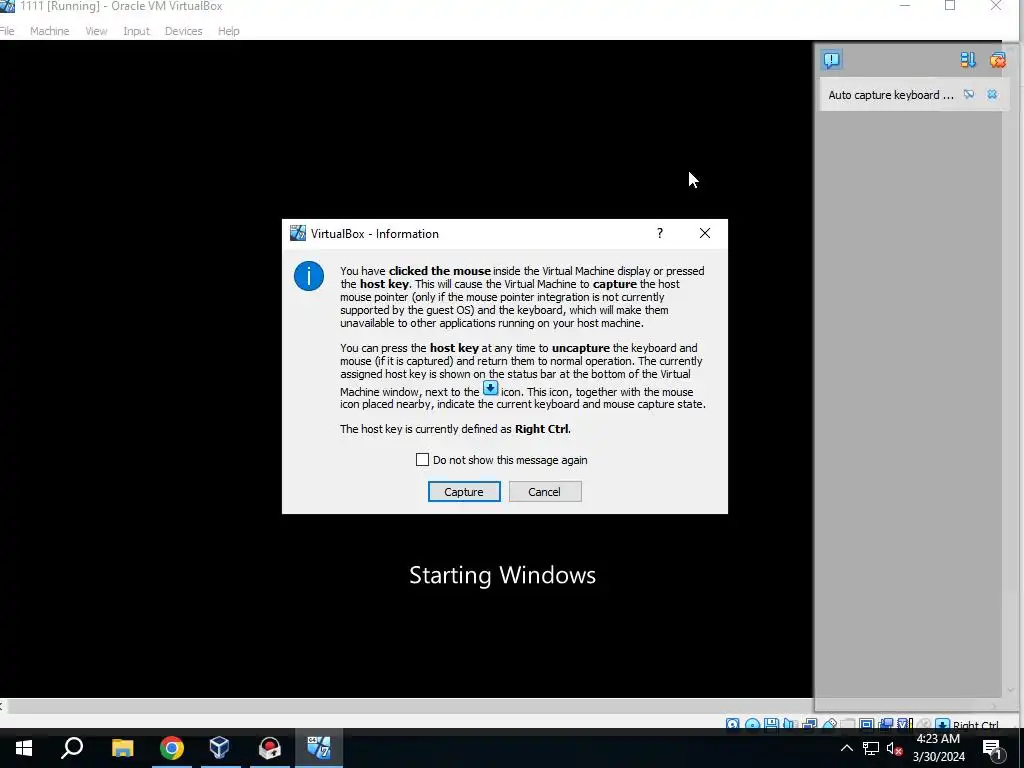Open the View menu
Screen dimensions: 1024x768
[x=96, y=31]
